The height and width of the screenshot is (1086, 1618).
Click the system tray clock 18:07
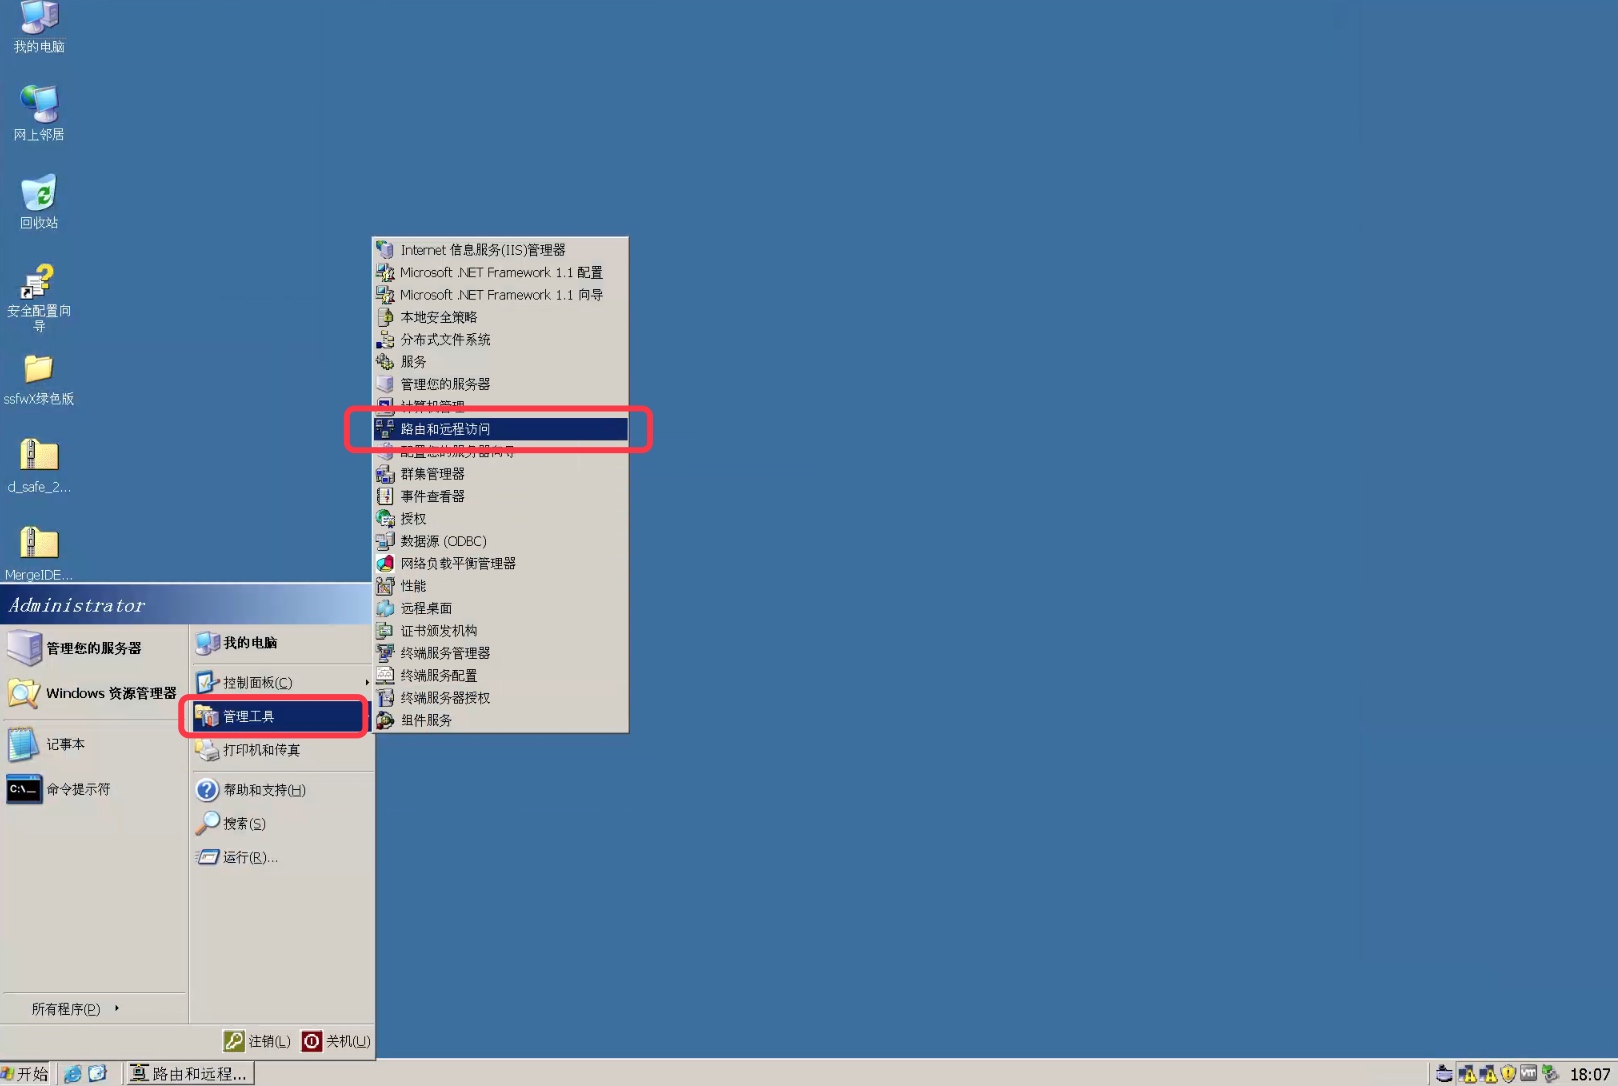point(1589,1074)
